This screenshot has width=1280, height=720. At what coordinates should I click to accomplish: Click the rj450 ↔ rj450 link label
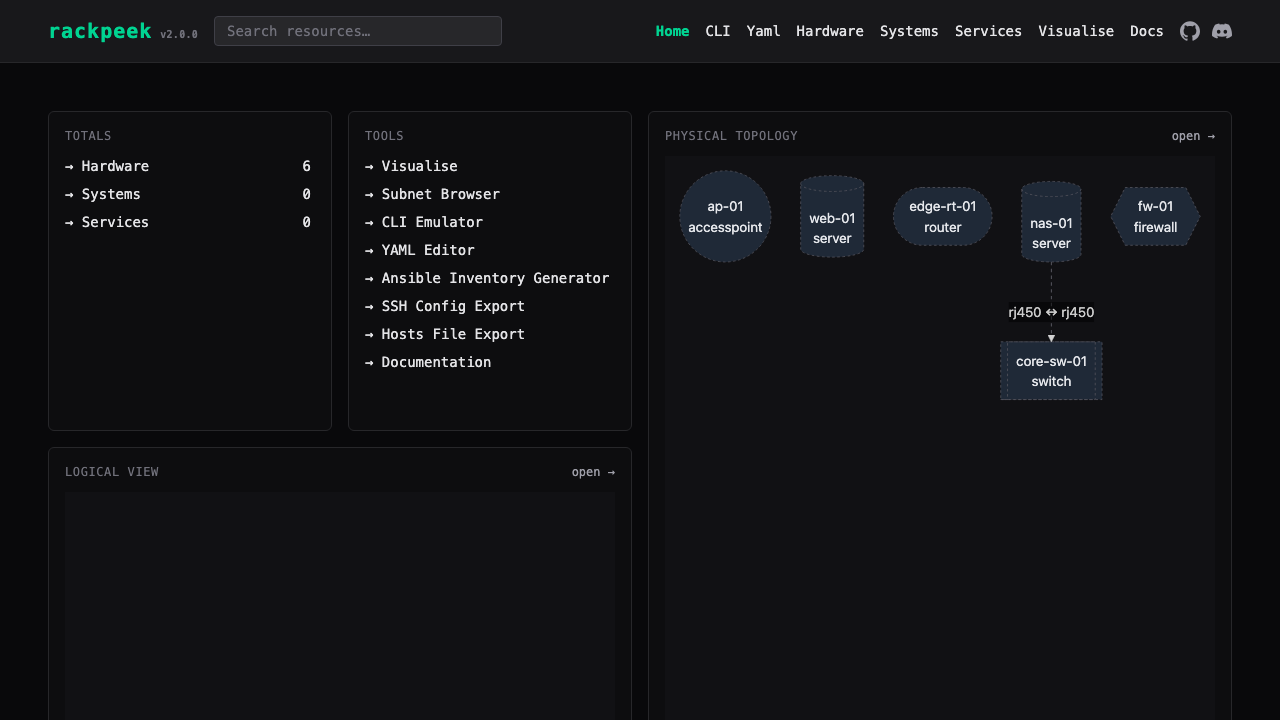point(1051,312)
